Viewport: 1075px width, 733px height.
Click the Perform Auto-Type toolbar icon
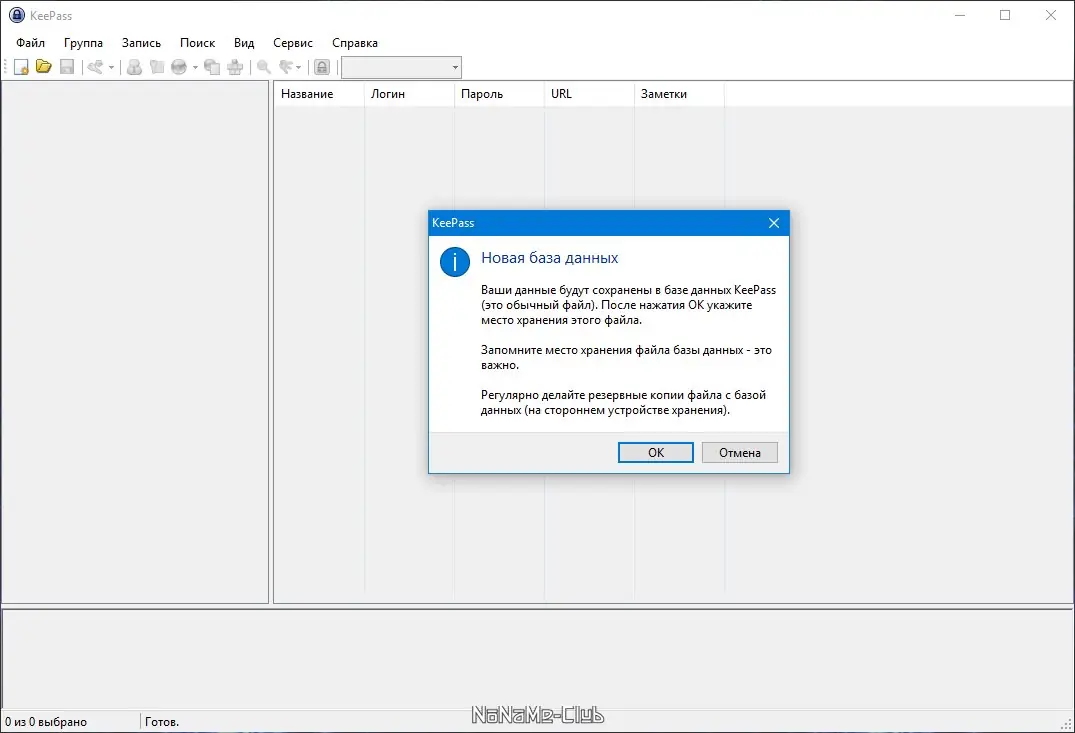coord(235,67)
